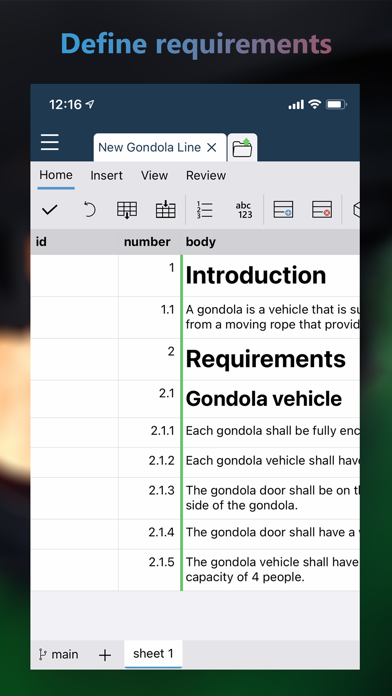Open the Review ribbon tab
Image resolution: width=392 pixels, height=696 pixels.
(x=206, y=176)
